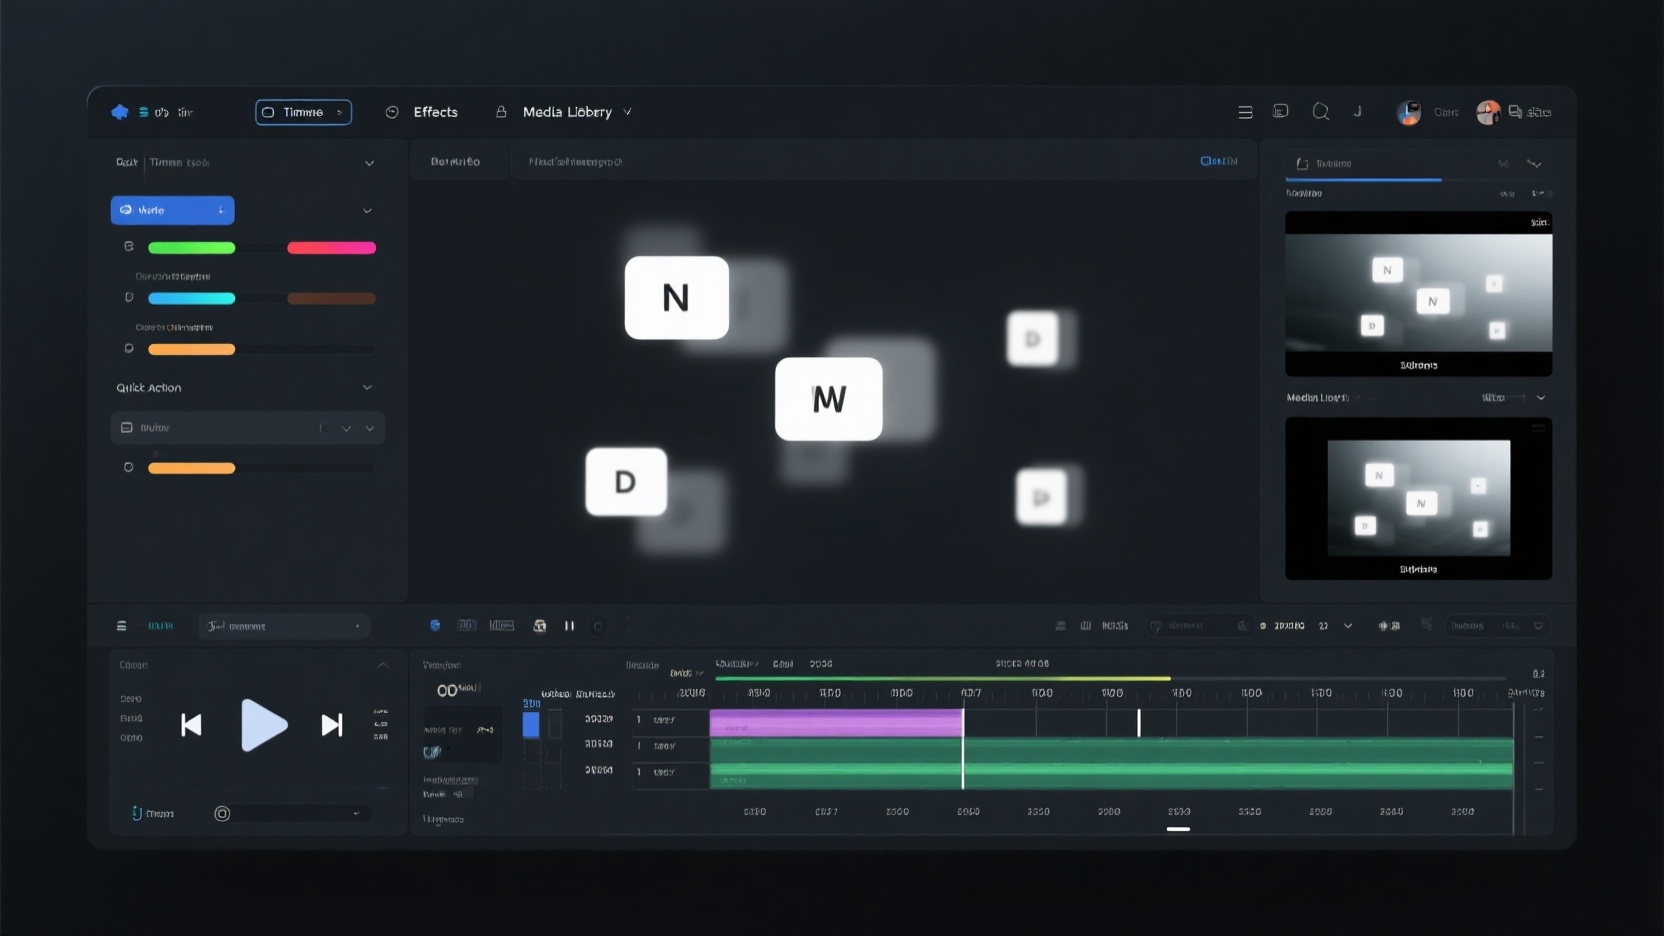Screen dimensions: 1664x936
Task: Skip to the previous clip
Action: [x=191, y=725]
